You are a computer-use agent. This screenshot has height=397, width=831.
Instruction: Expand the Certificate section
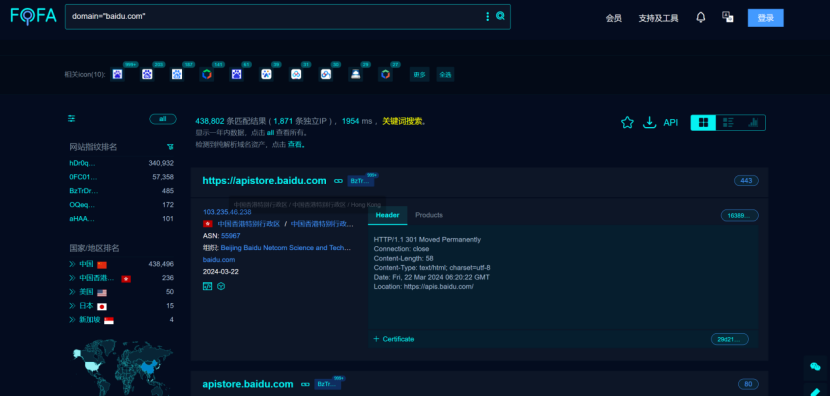pos(393,339)
